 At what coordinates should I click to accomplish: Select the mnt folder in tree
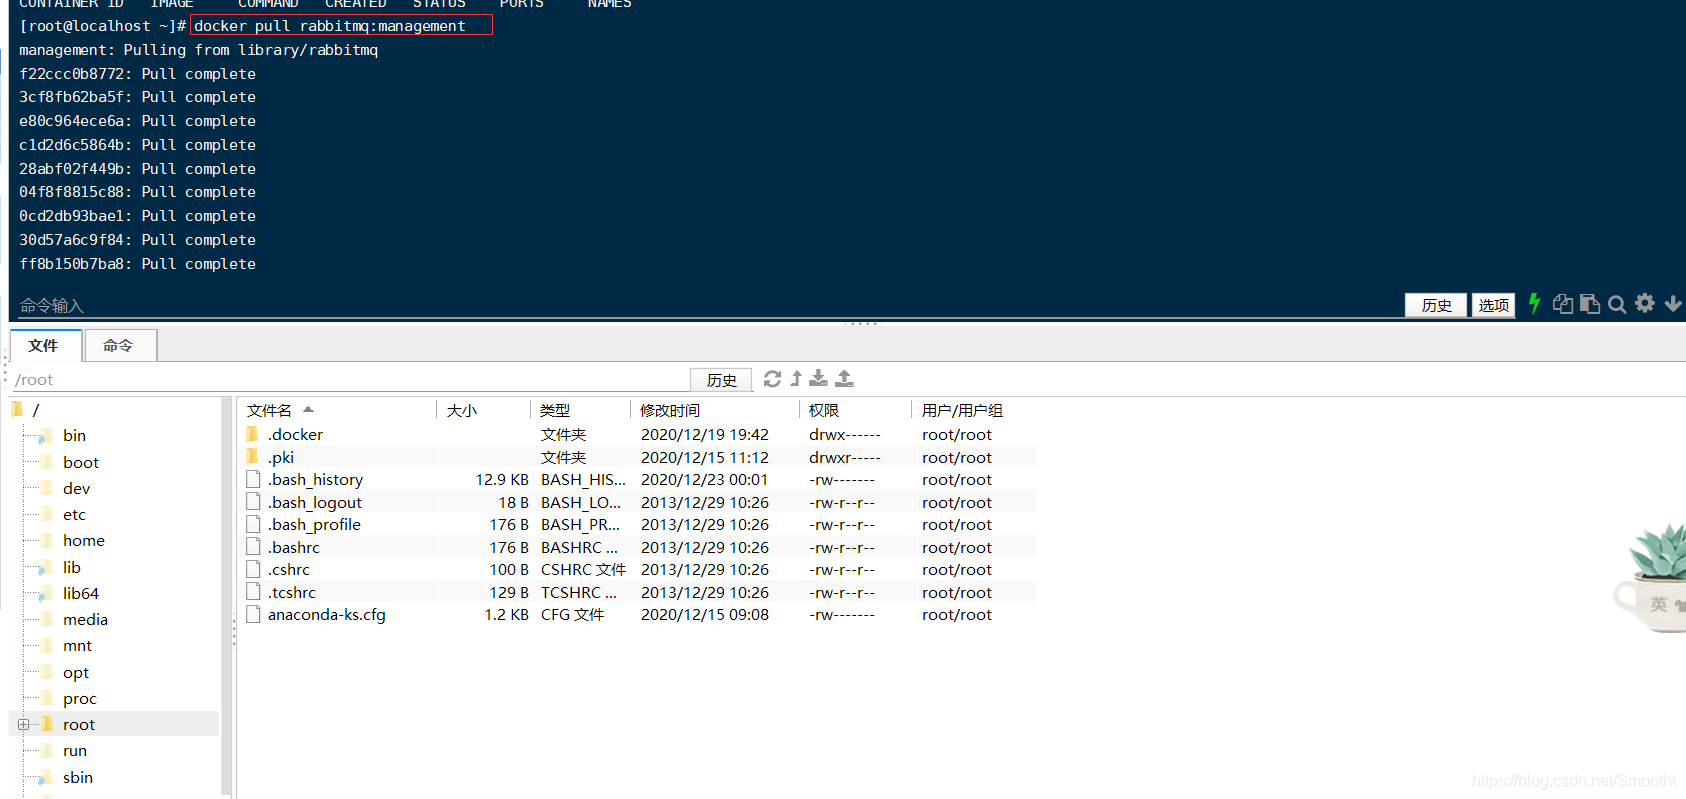(77, 645)
